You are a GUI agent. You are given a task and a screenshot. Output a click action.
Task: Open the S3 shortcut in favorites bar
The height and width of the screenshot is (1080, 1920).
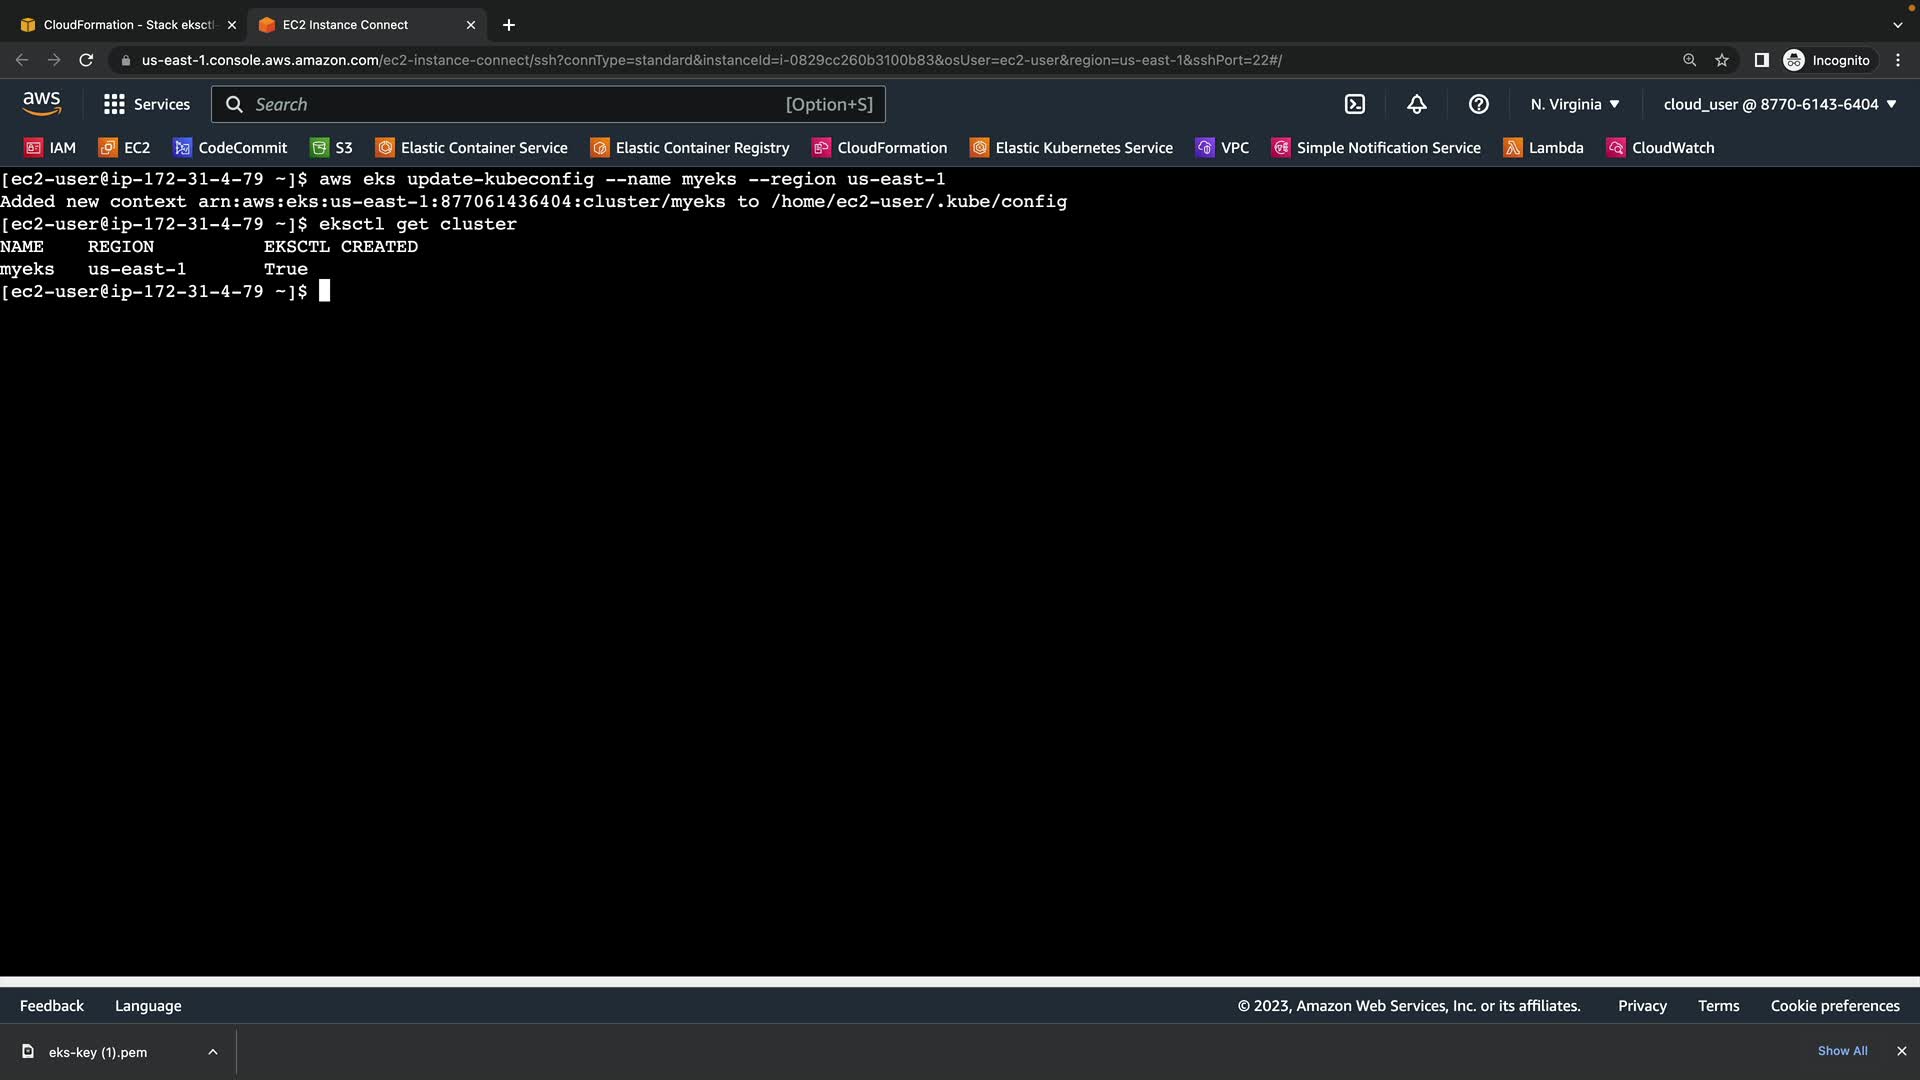pyautogui.click(x=332, y=148)
